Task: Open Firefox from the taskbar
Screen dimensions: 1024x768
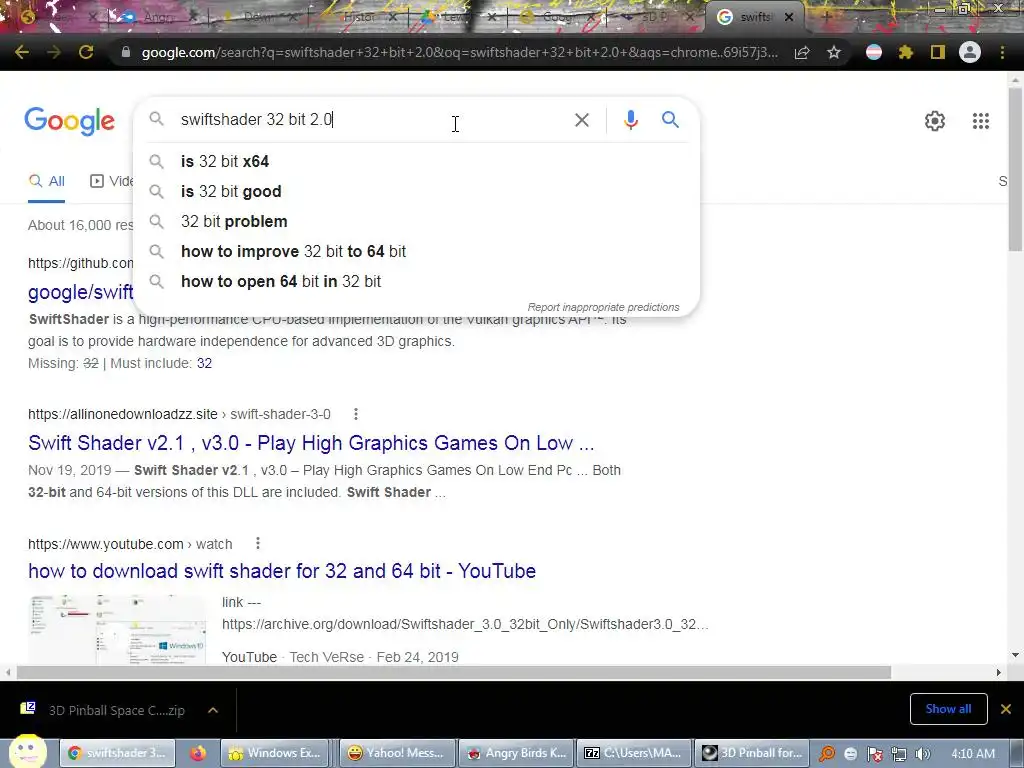Action: (198, 753)
